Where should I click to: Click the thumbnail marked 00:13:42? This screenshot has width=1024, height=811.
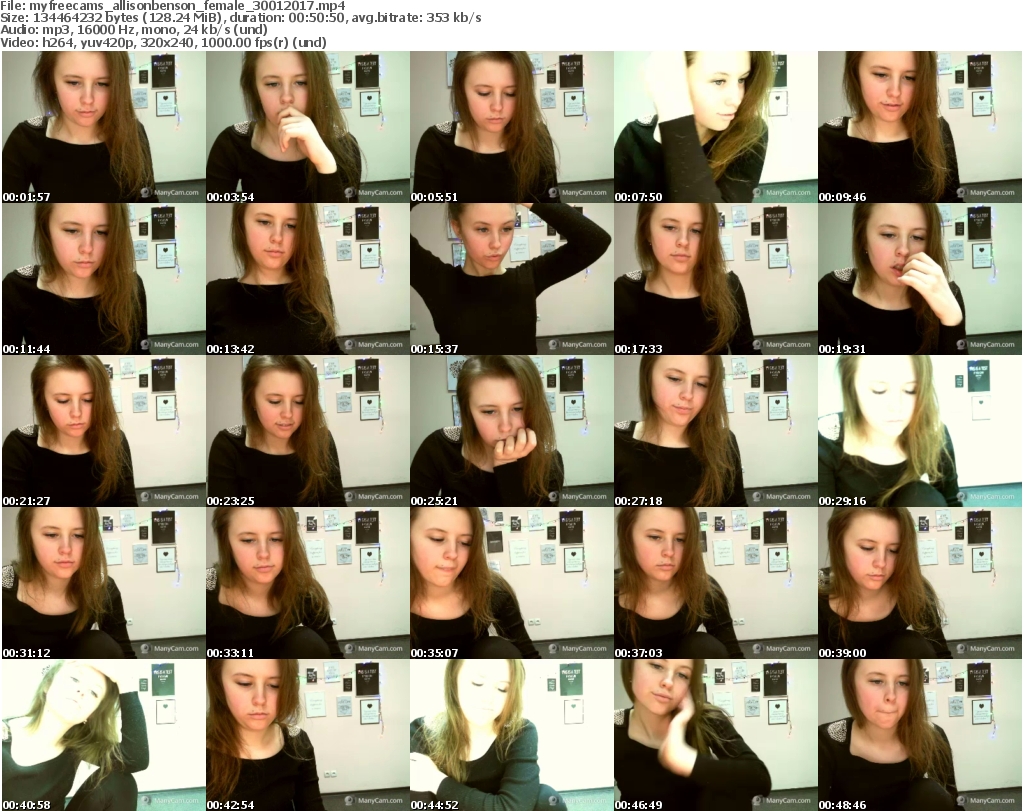[x=308, y=279]
